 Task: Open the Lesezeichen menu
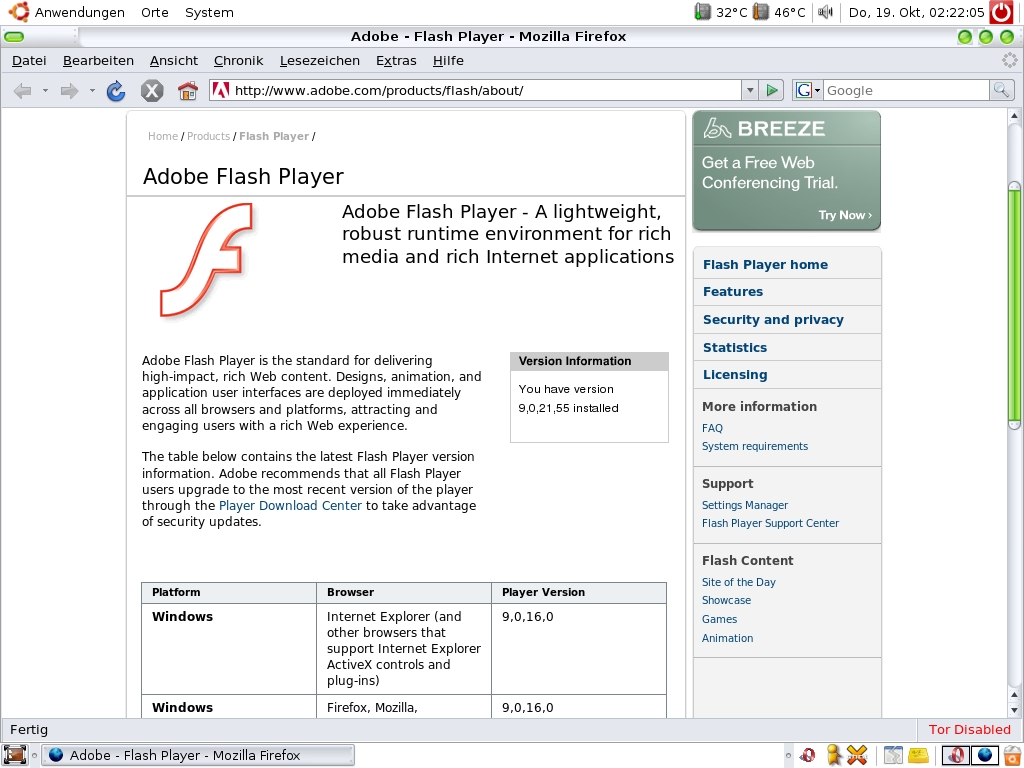tap(319, 61)
